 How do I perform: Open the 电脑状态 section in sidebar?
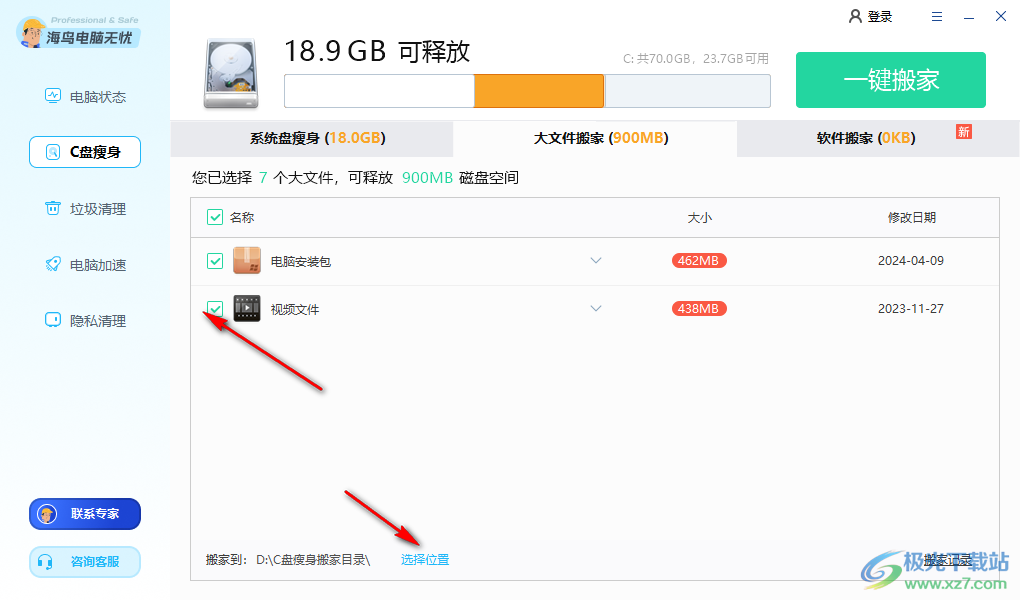(x=84, y=96)
